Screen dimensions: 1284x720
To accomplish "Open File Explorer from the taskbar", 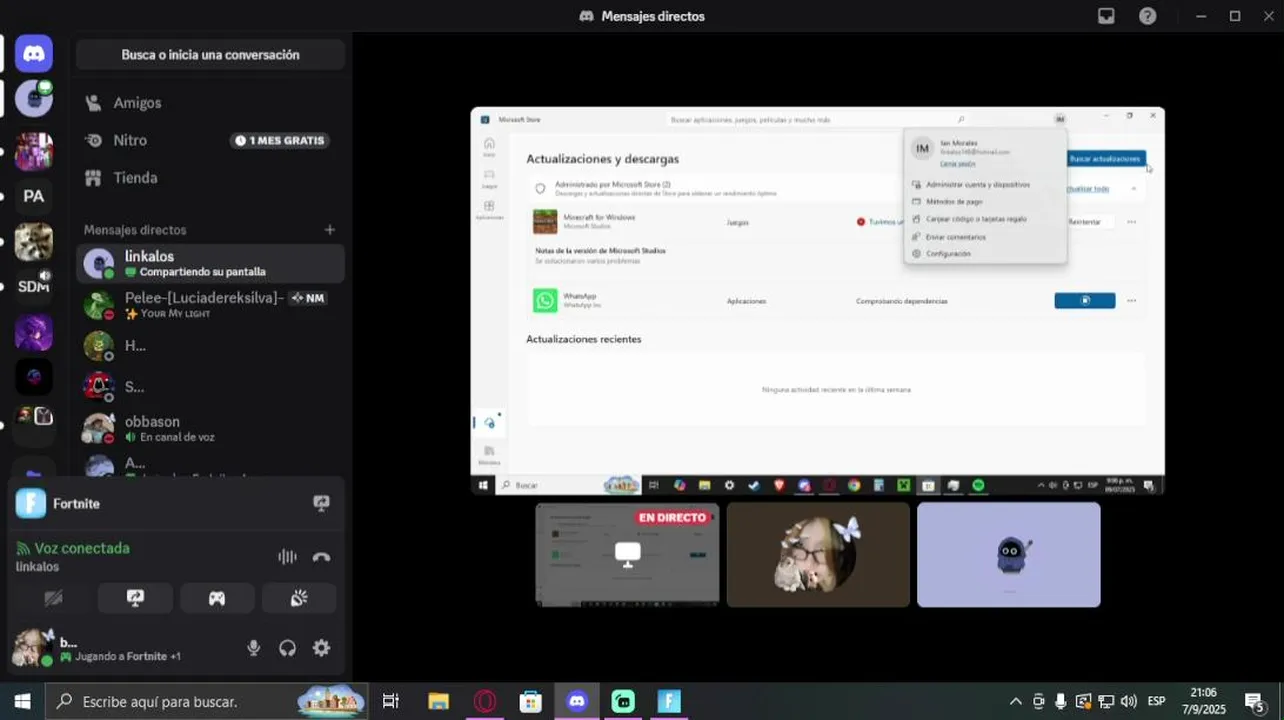I will pos(438,702).
